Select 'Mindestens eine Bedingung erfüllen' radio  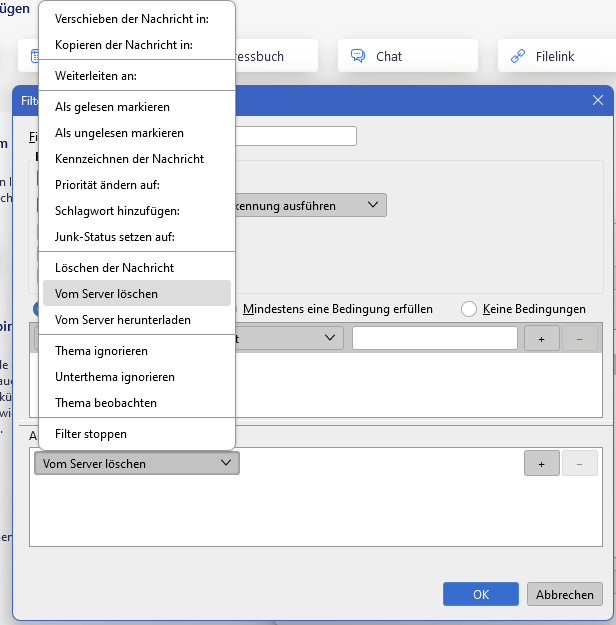click(337, 309)
